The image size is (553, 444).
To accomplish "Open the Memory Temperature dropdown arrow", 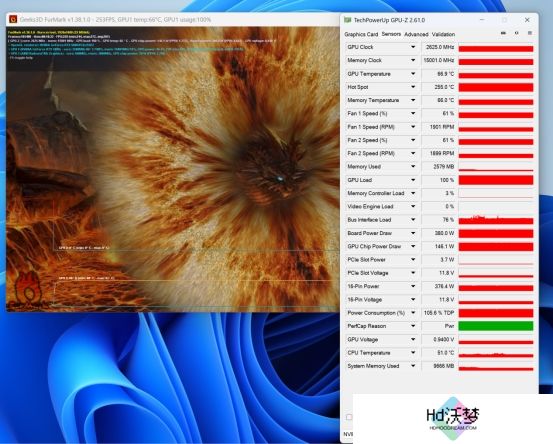I will pos(413,100).
